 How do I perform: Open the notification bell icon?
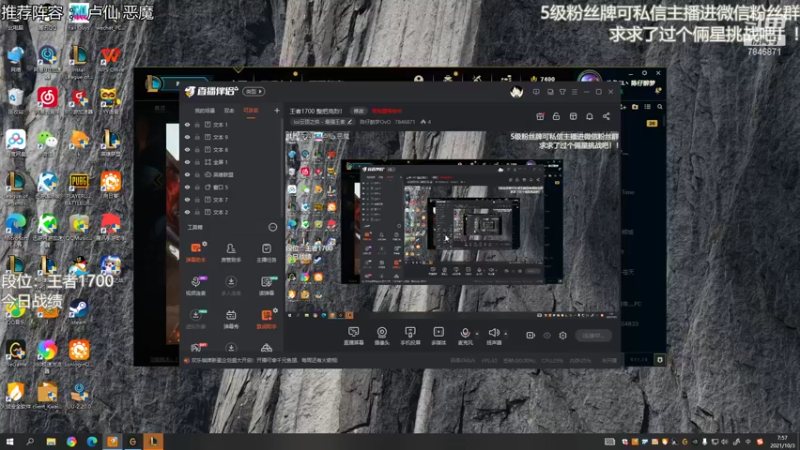pyautogui.click(x=589, y=116)
